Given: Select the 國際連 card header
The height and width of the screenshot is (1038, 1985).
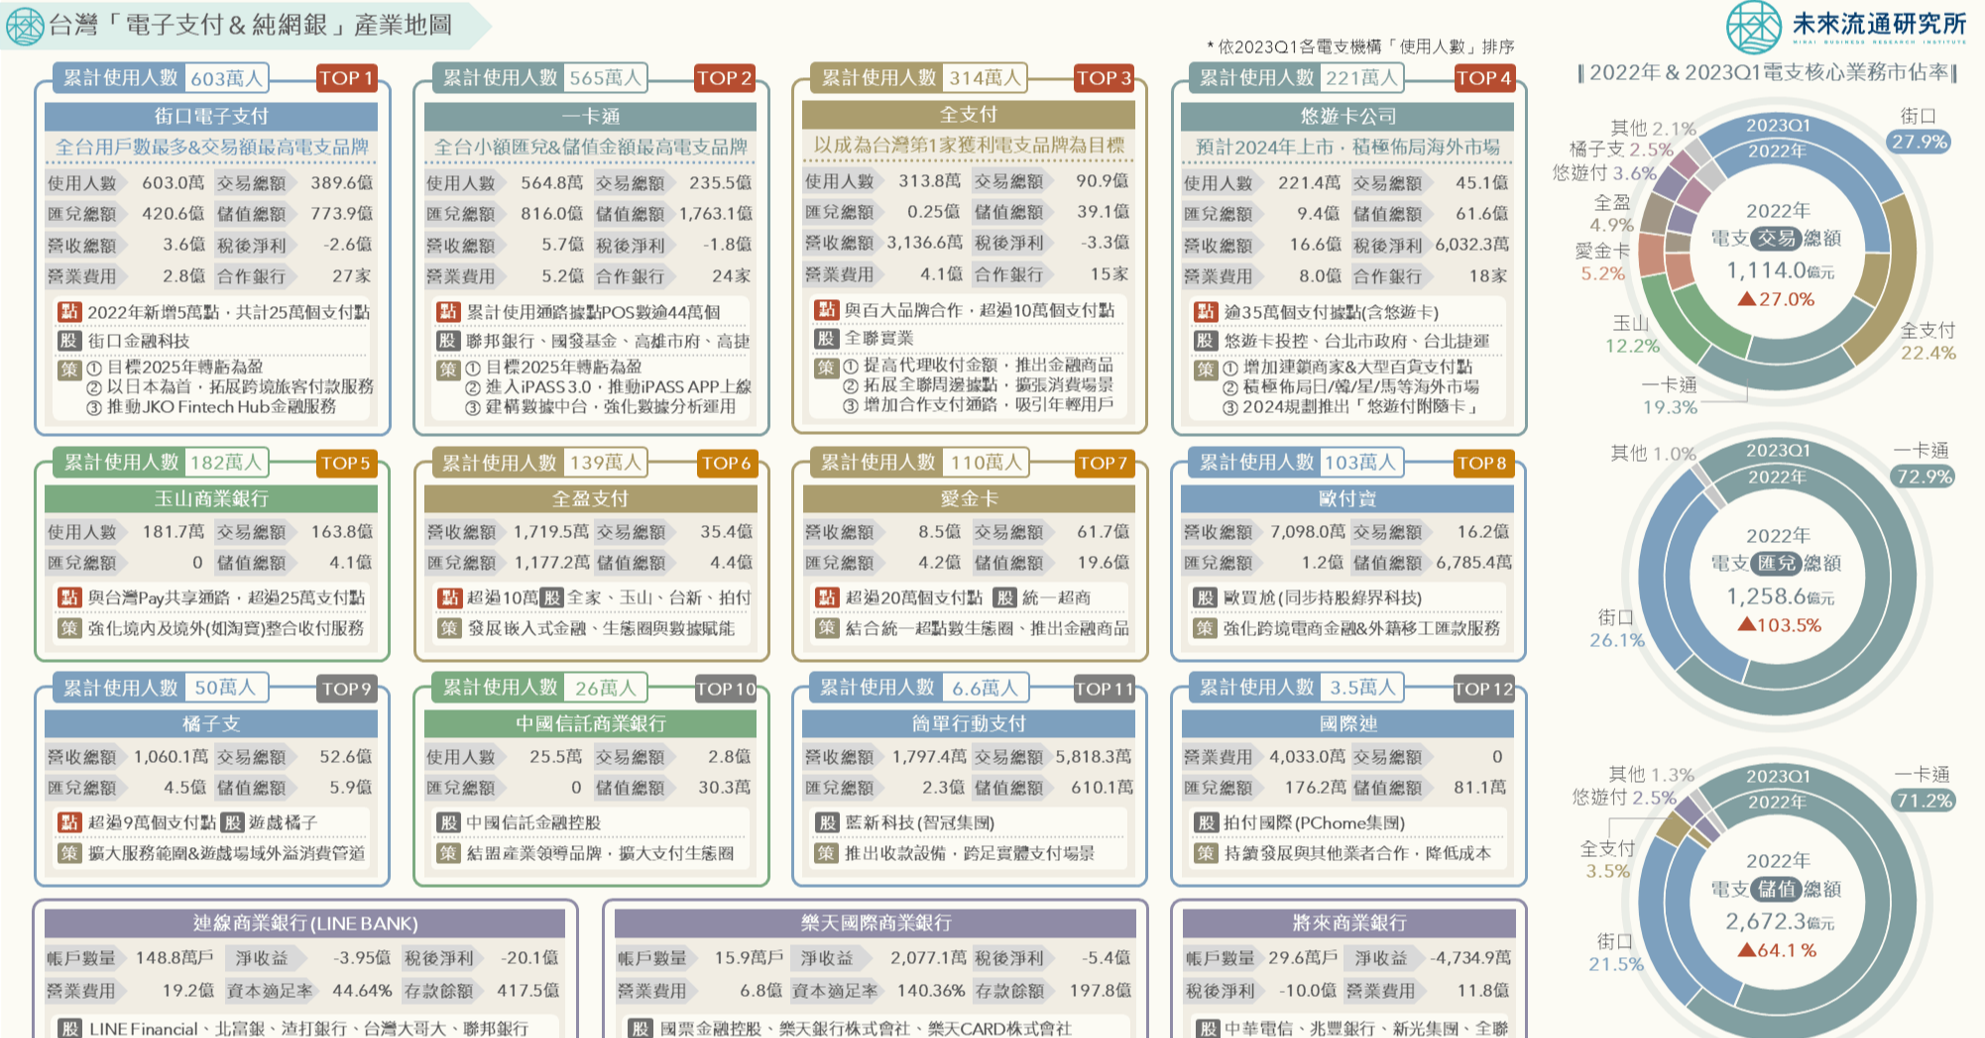Looking at the screenshot, I should point(1347,723).
